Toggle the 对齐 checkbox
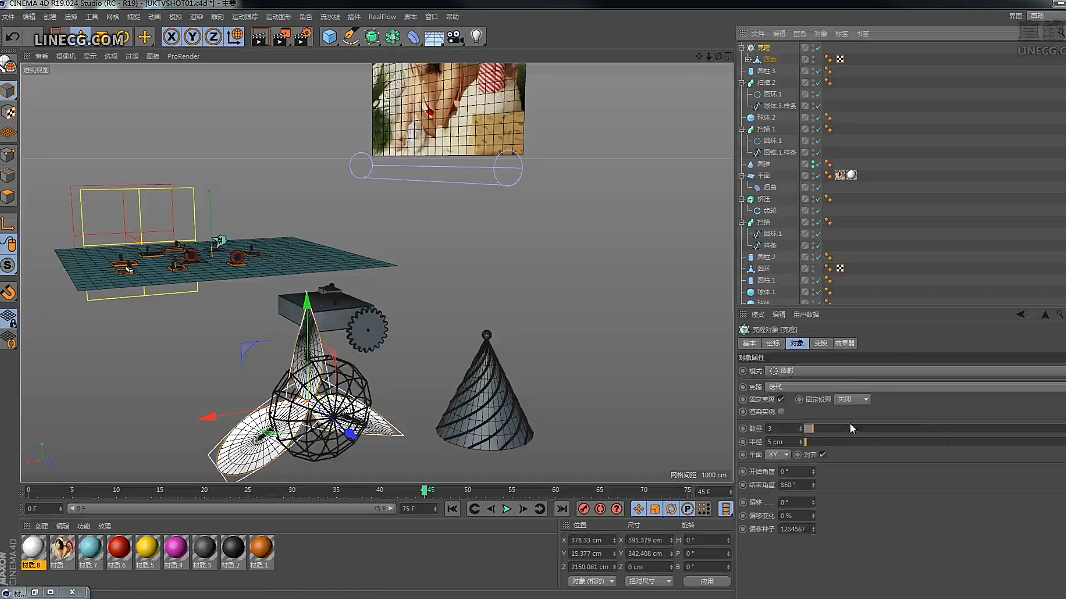The width and height of the screenshot is (1066, 599). (x=823, y=454)
